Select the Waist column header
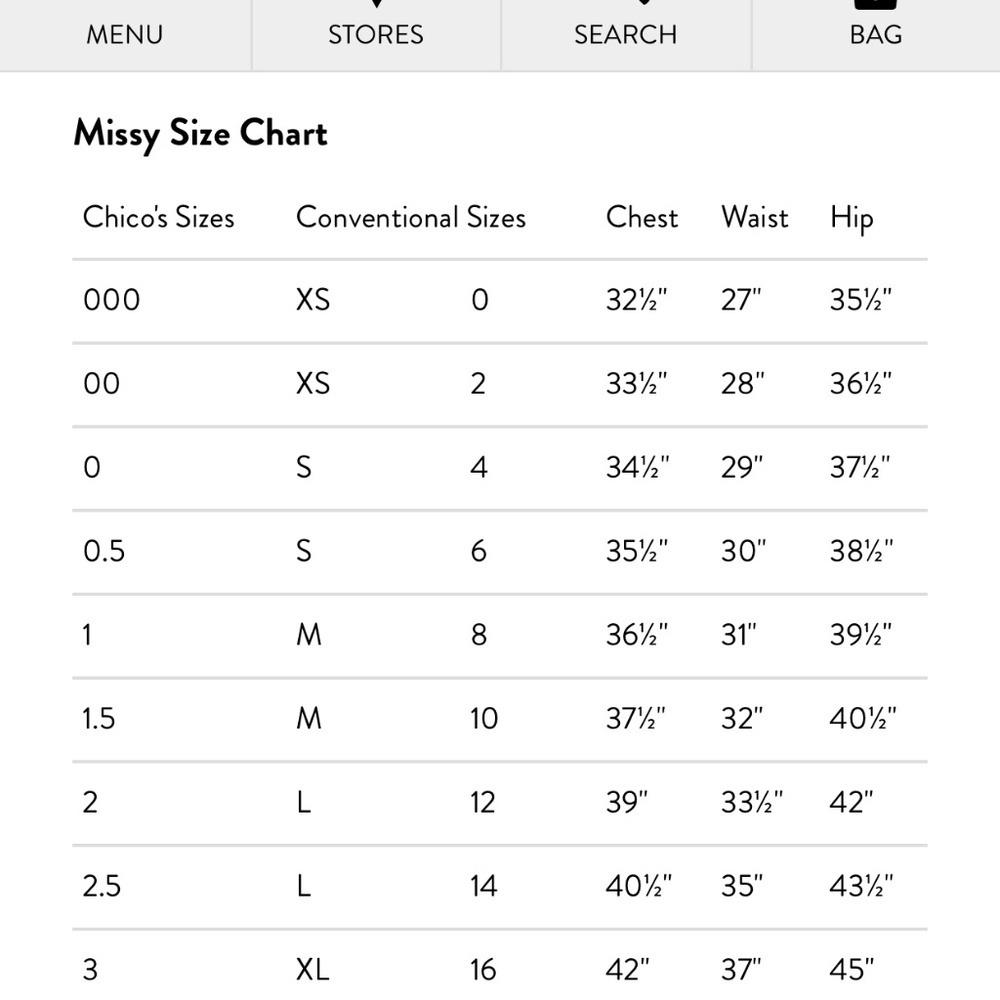Image resolution: width=1000 pixels, height=1000 pixels. [754, 218]
